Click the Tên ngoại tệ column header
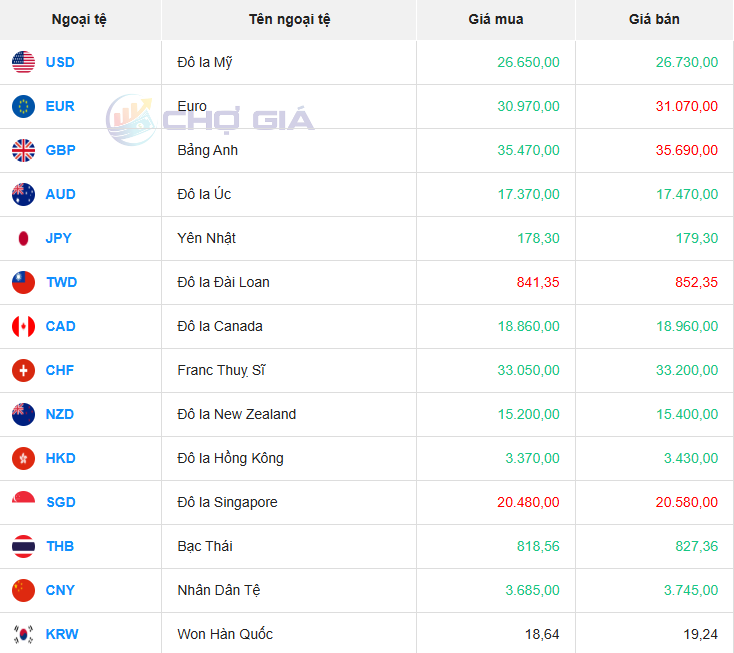The height and width of the screenshot is (653, 734). [x=289, y=19]
